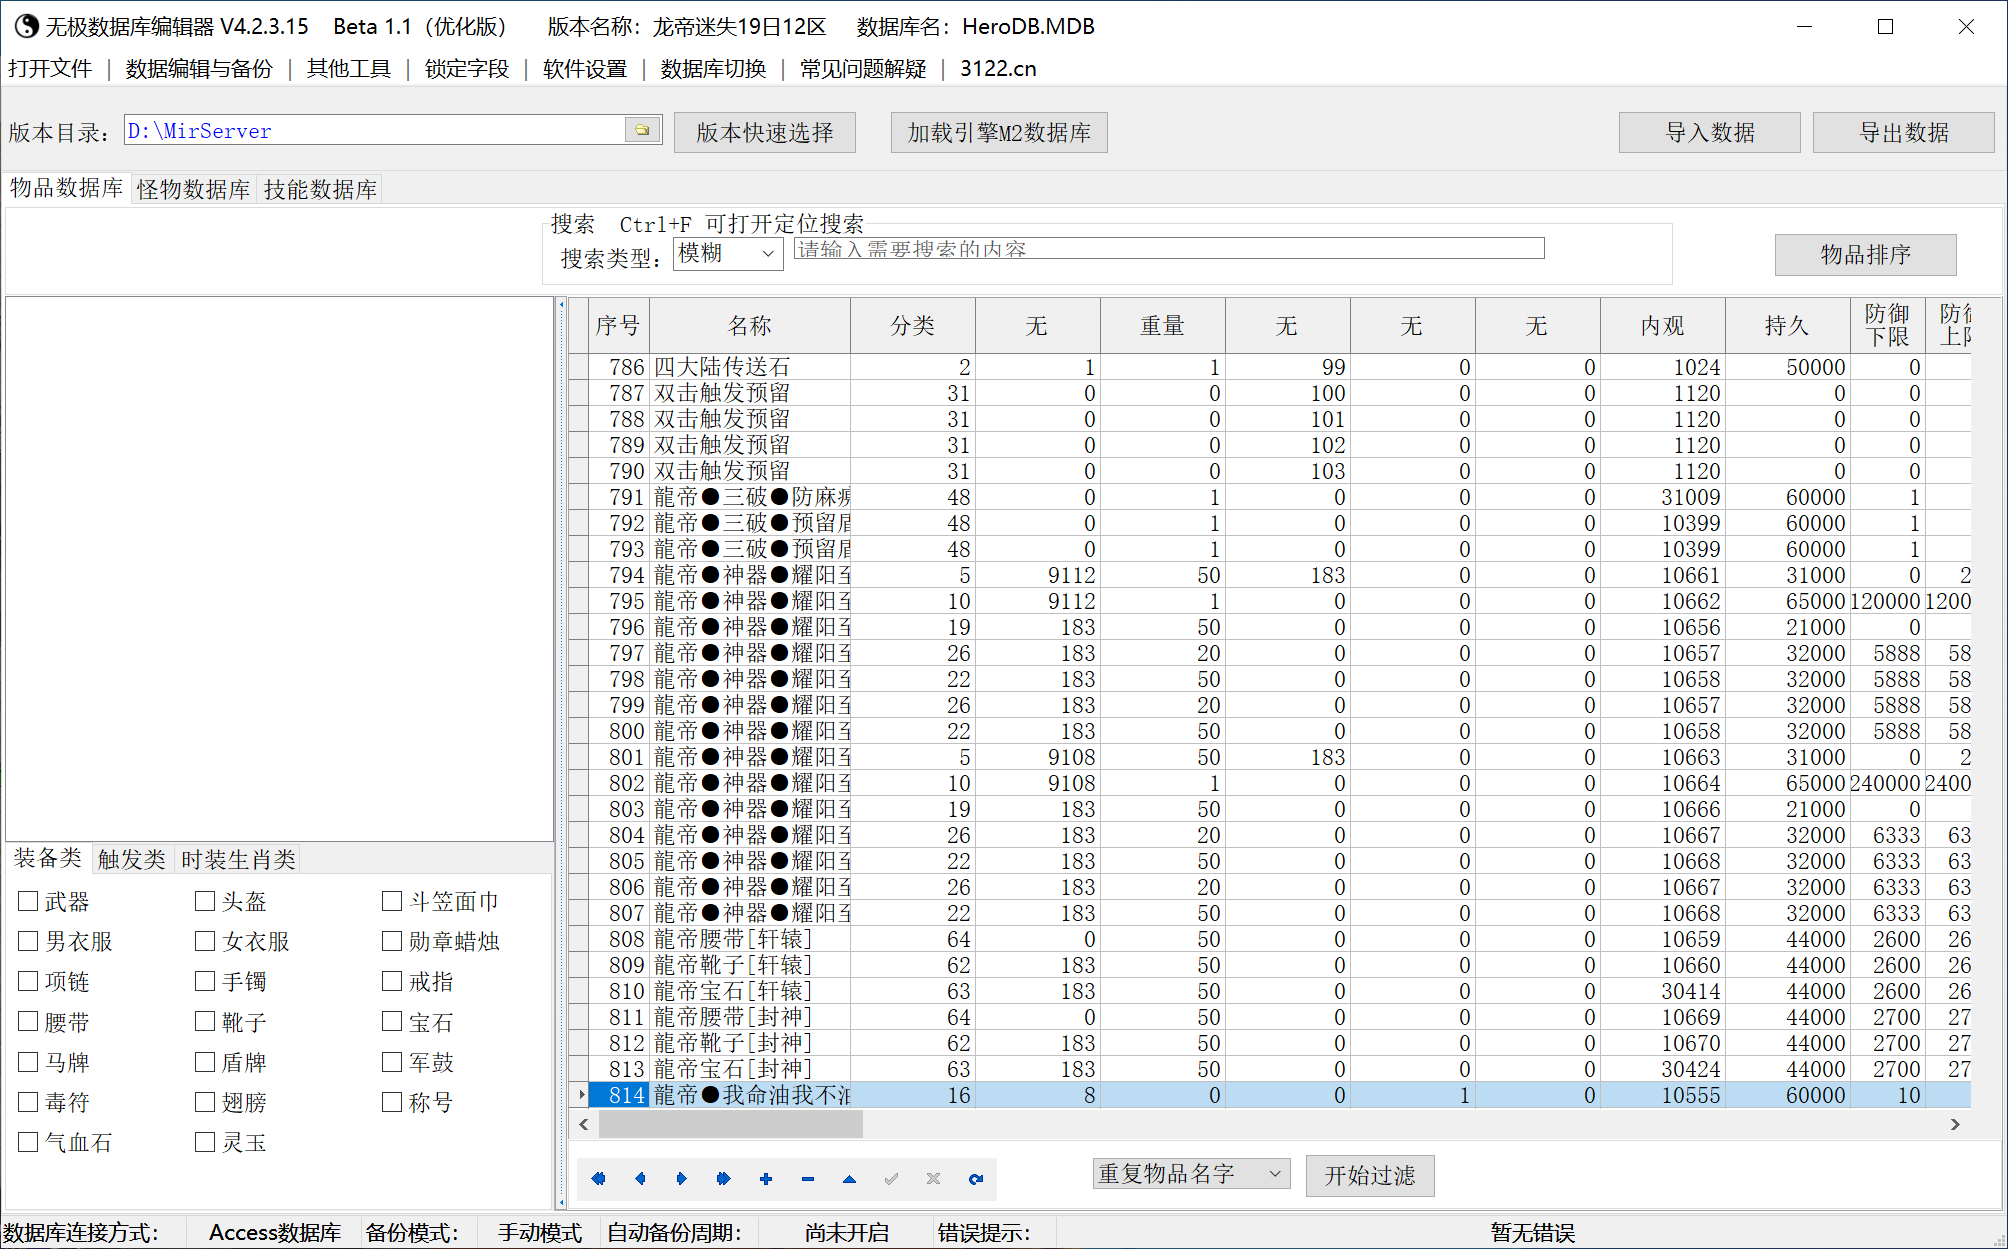The height and width of the screenshot is (1249, 2008).
Task: Select row 808 龍帝腰带[轩辕]
Action: point(1270,939)
